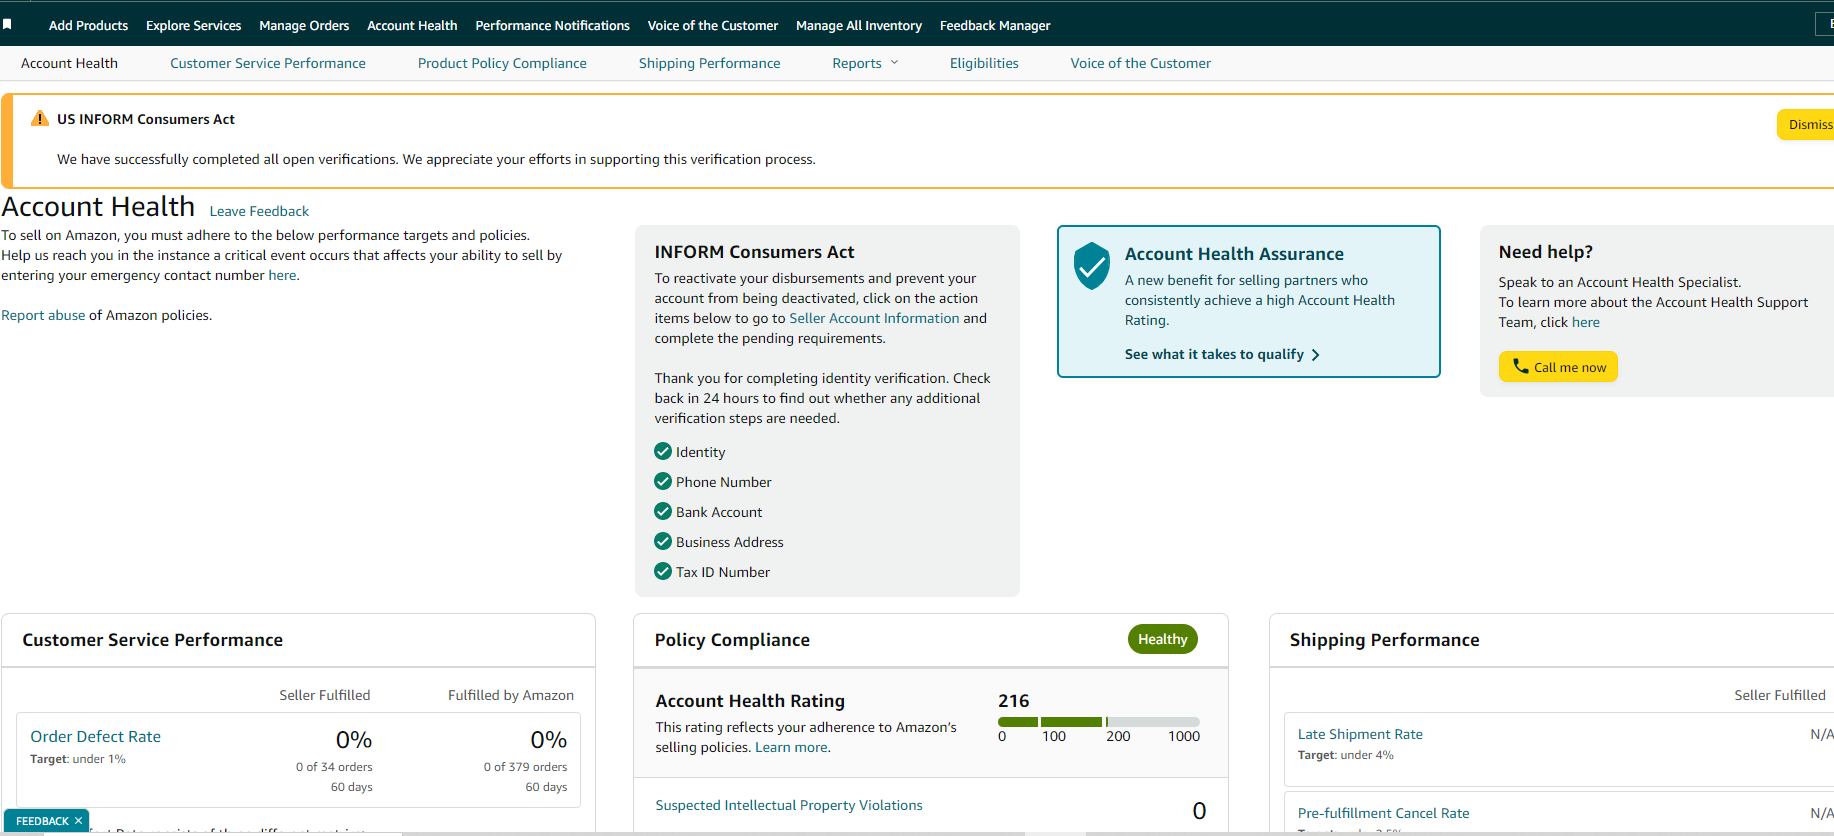Viewport: 1834px width, 836px height.
Task: Click the Phone Number green checkmark icon
Action: [662, 481]
